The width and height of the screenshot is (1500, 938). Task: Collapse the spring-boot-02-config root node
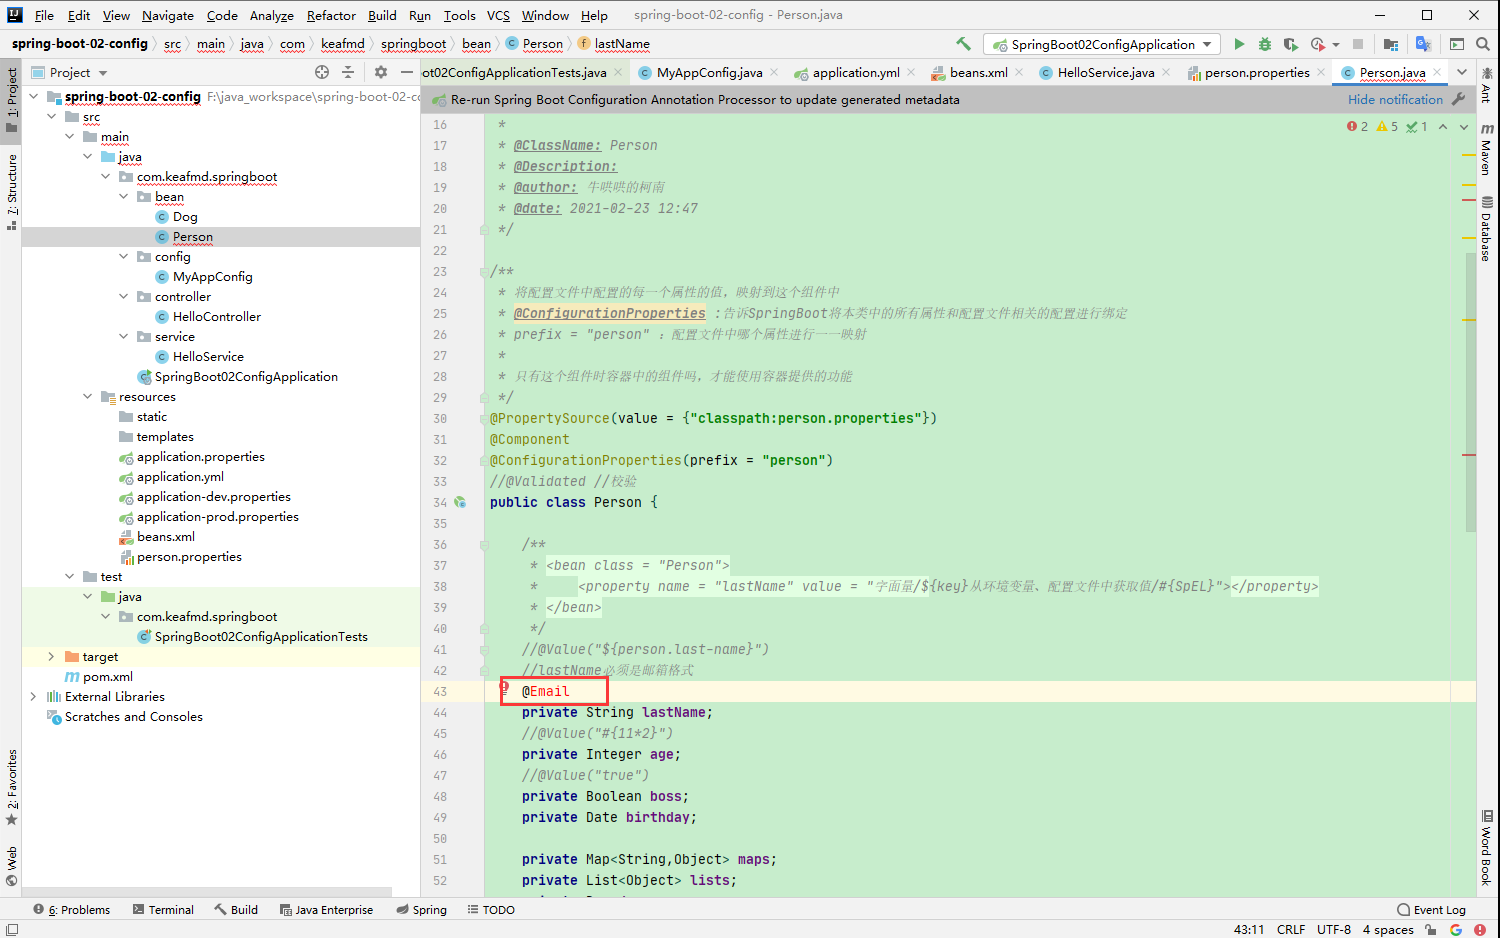click(34, 97)
